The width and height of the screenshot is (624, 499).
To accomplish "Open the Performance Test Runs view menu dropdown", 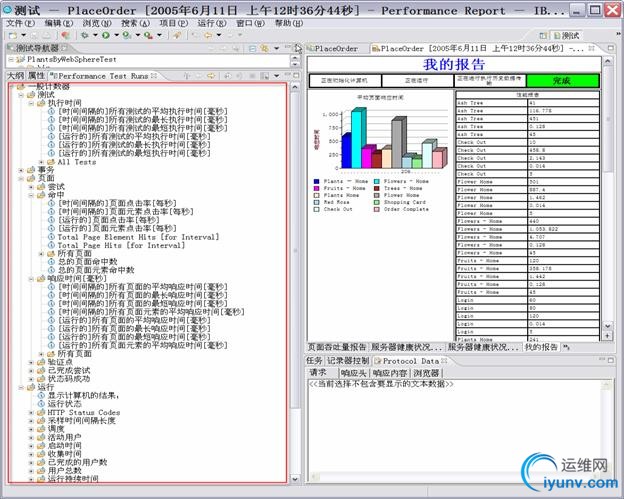I will click(x=277, y=76).
